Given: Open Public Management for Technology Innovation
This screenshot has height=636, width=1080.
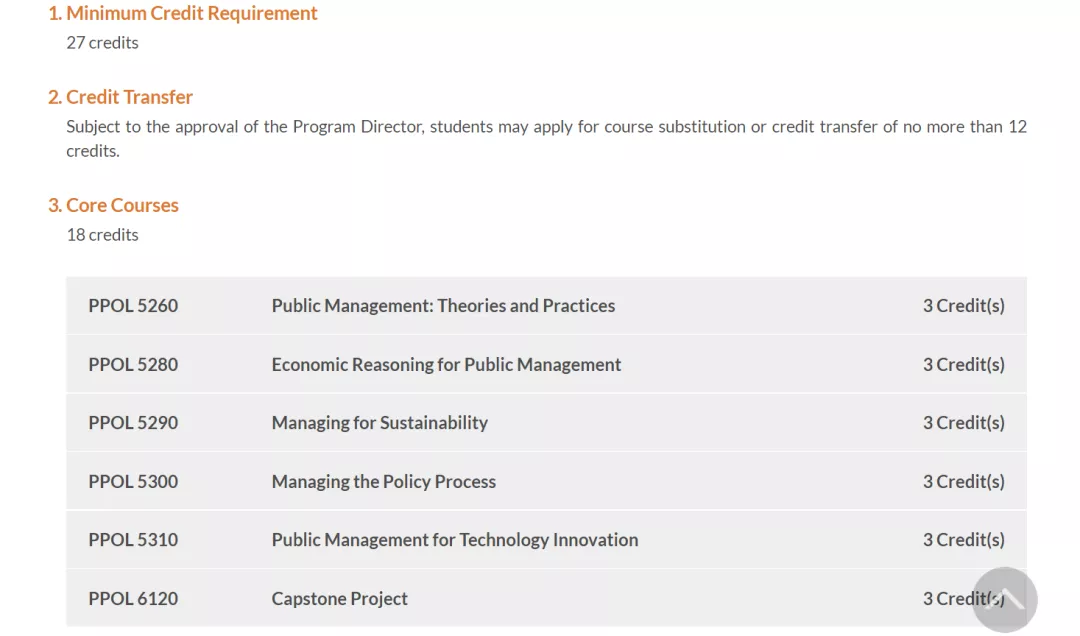Looking at the screenshot, I should [x=454, y=540].
